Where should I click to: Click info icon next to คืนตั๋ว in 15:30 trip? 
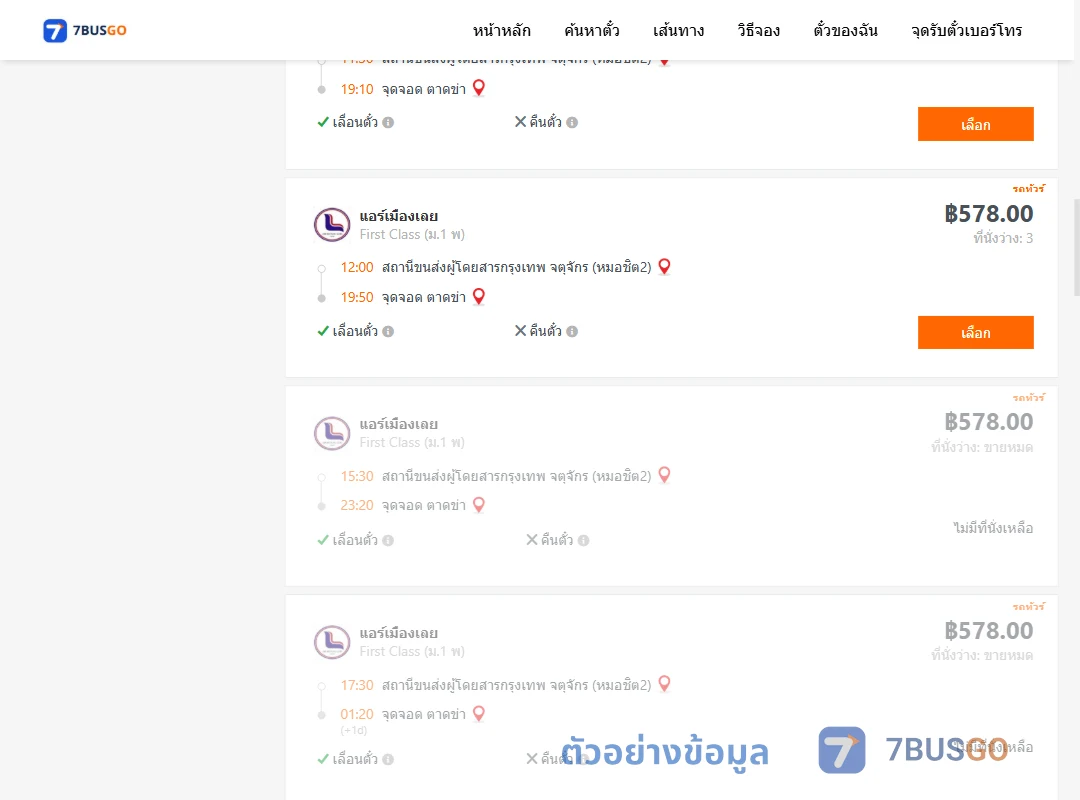[583, 540]
